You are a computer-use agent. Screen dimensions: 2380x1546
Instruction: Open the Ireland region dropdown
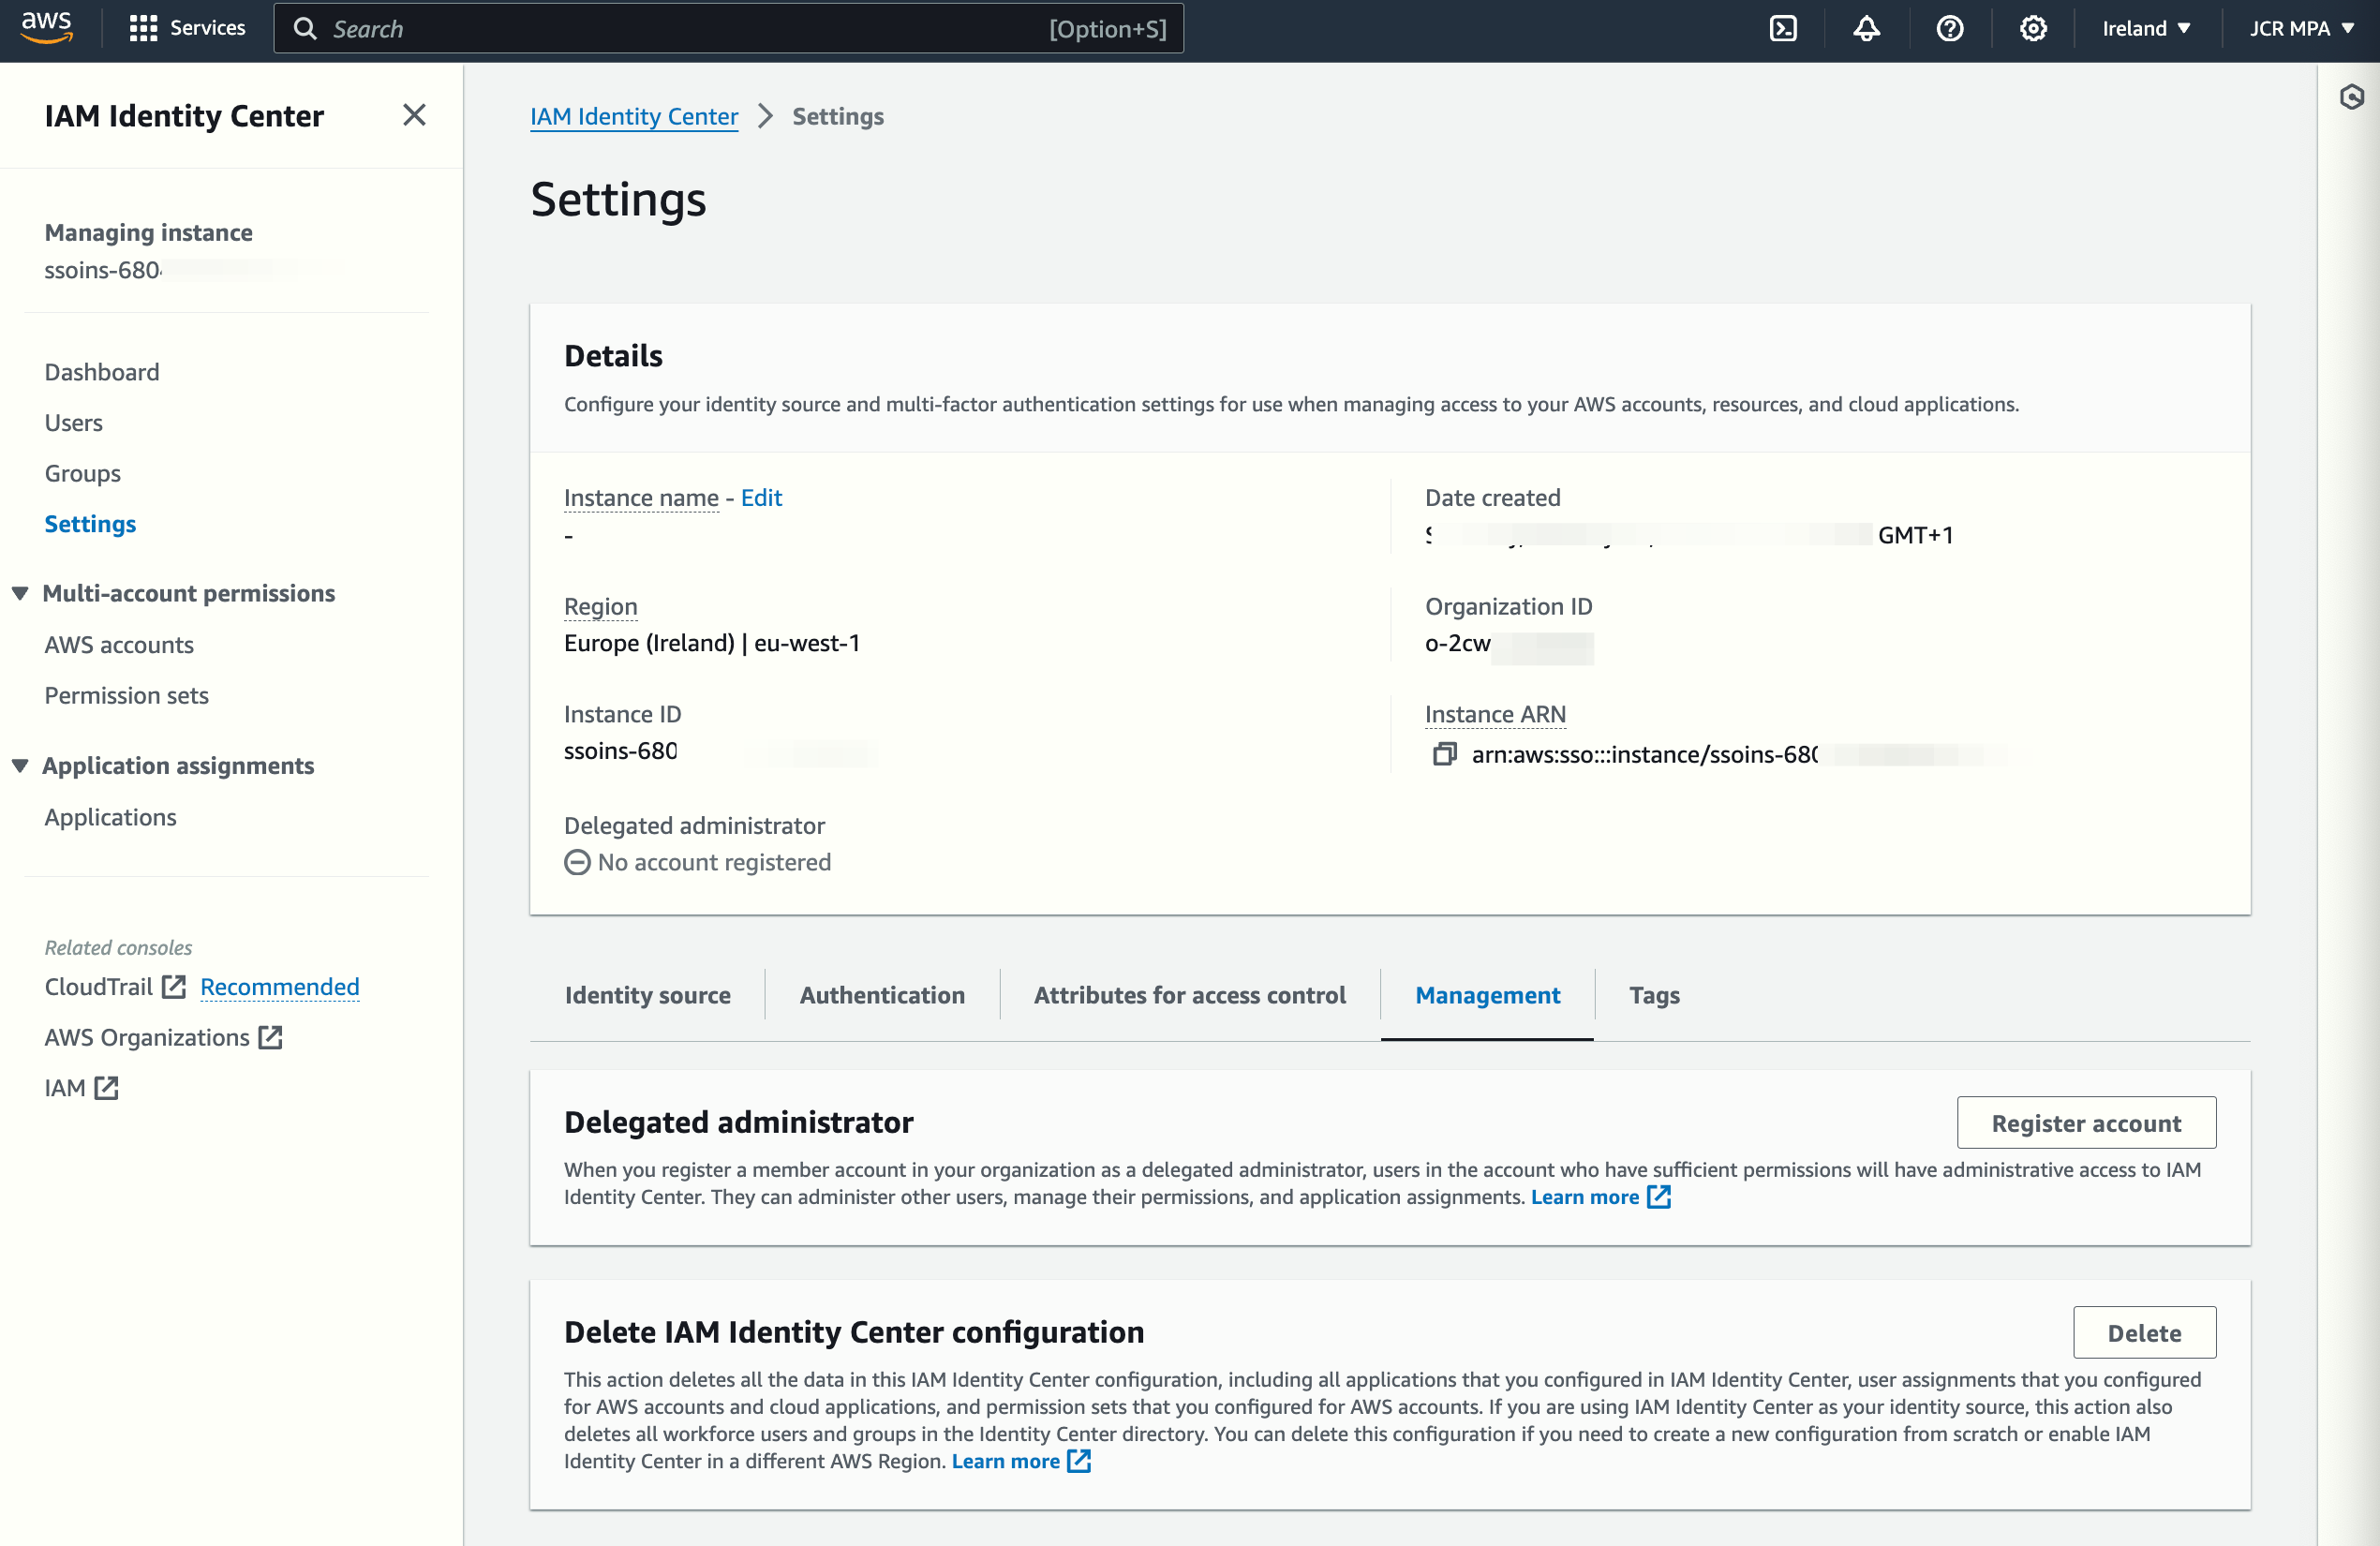(2145, 29)
